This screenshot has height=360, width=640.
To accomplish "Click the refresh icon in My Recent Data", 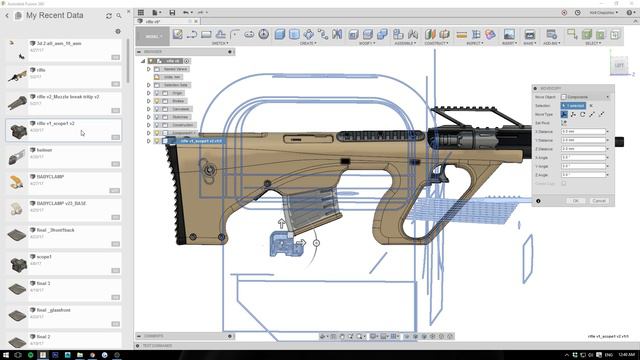I will (x=109, y=16).
